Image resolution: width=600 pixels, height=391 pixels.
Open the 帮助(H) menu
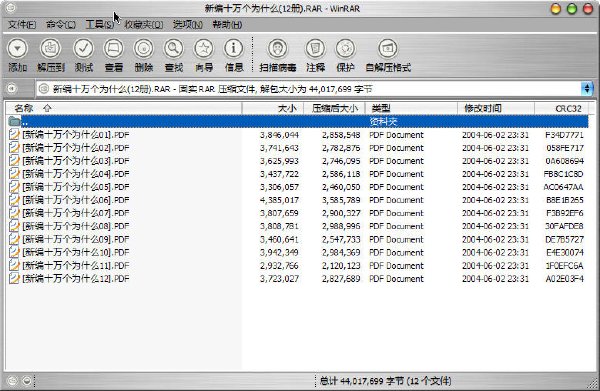(227, 25)
